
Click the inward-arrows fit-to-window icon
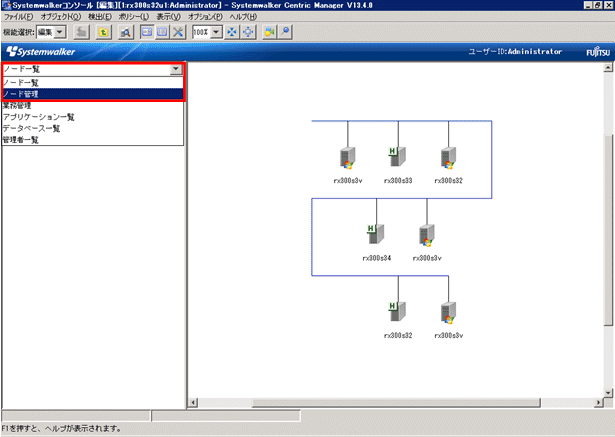[232, 32]
